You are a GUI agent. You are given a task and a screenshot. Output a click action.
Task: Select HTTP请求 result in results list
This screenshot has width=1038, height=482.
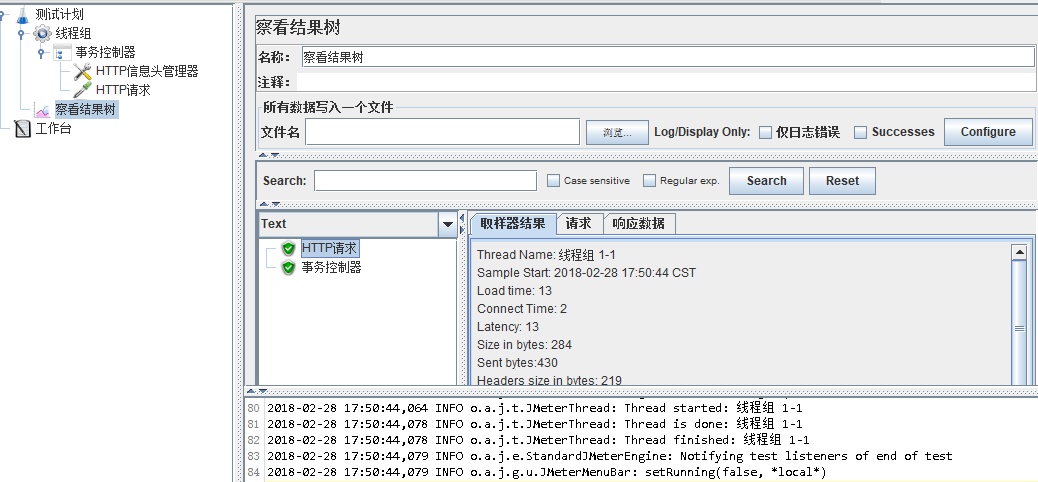point(330,248)
